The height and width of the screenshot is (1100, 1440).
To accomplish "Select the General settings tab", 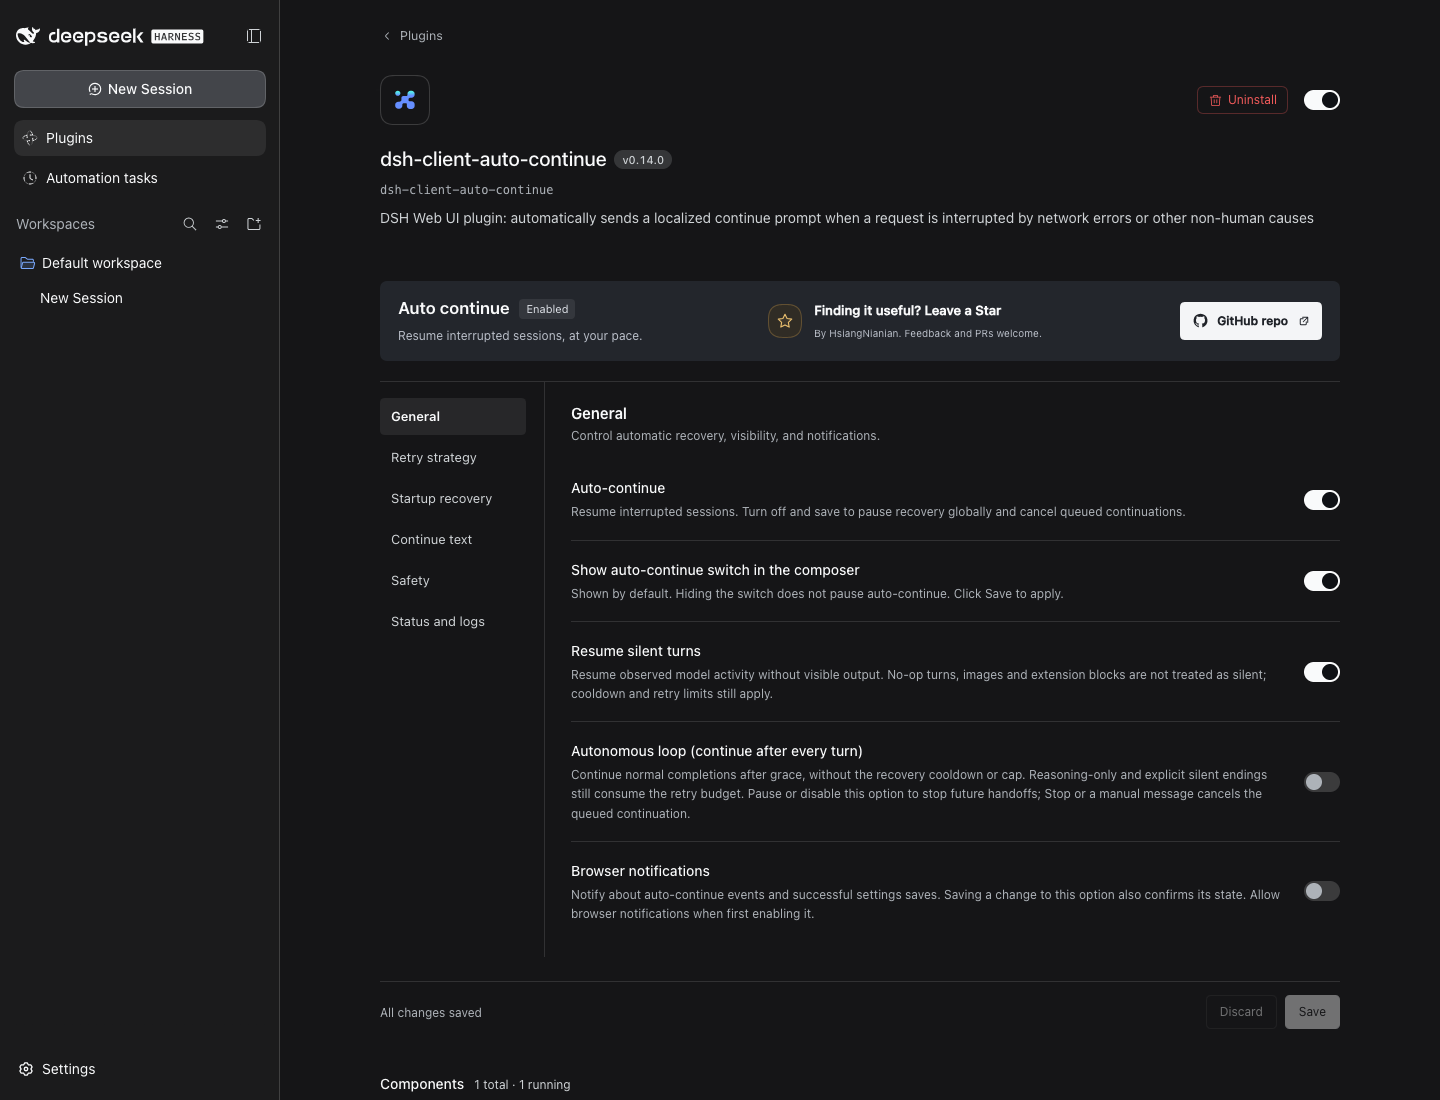I will pyautogui.click(x=453, y=416).
